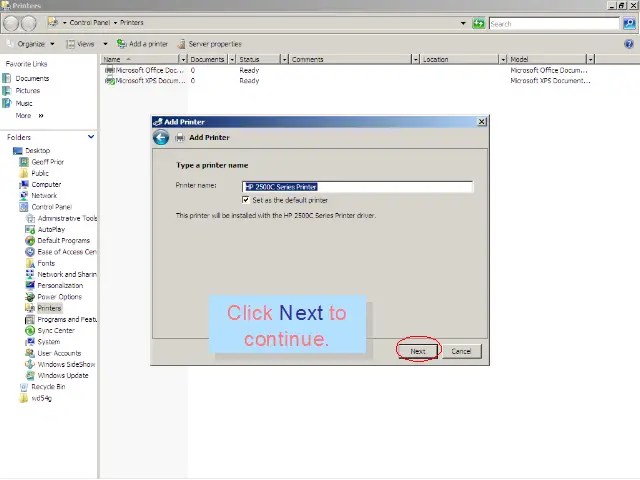Click the Programs and Features icon
This screenshot has width=640, height=480.
coord(30,319)
